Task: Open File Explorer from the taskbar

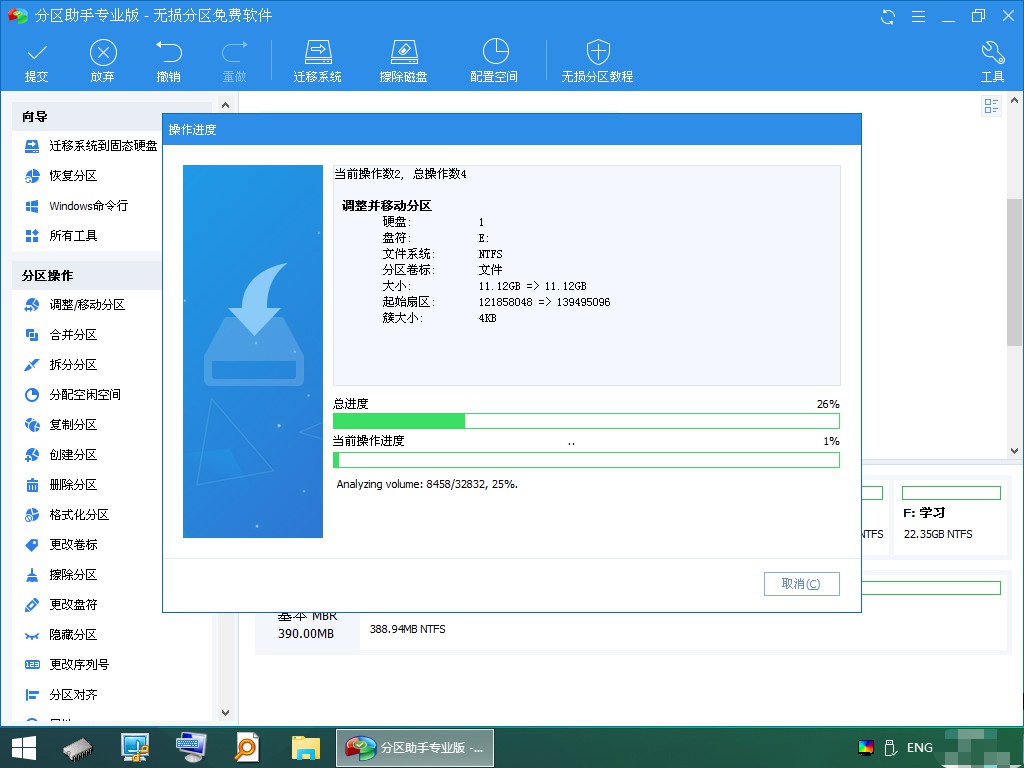Action: pyautogui.click(x=306, y=748)
